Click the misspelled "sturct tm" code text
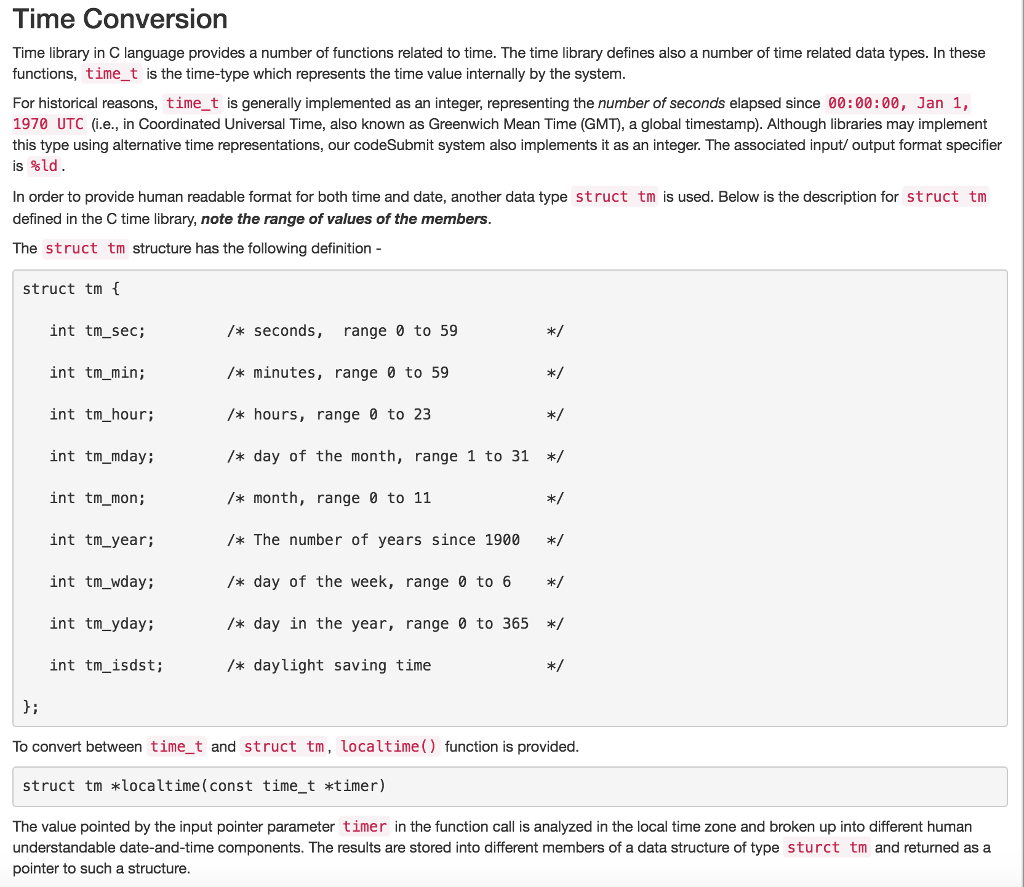 [827, 847]
